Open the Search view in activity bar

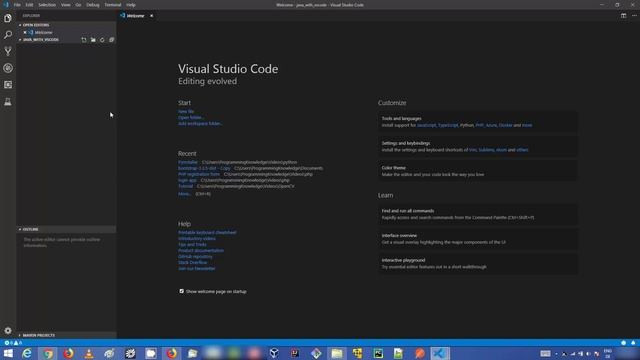click(x=8, y=35)
